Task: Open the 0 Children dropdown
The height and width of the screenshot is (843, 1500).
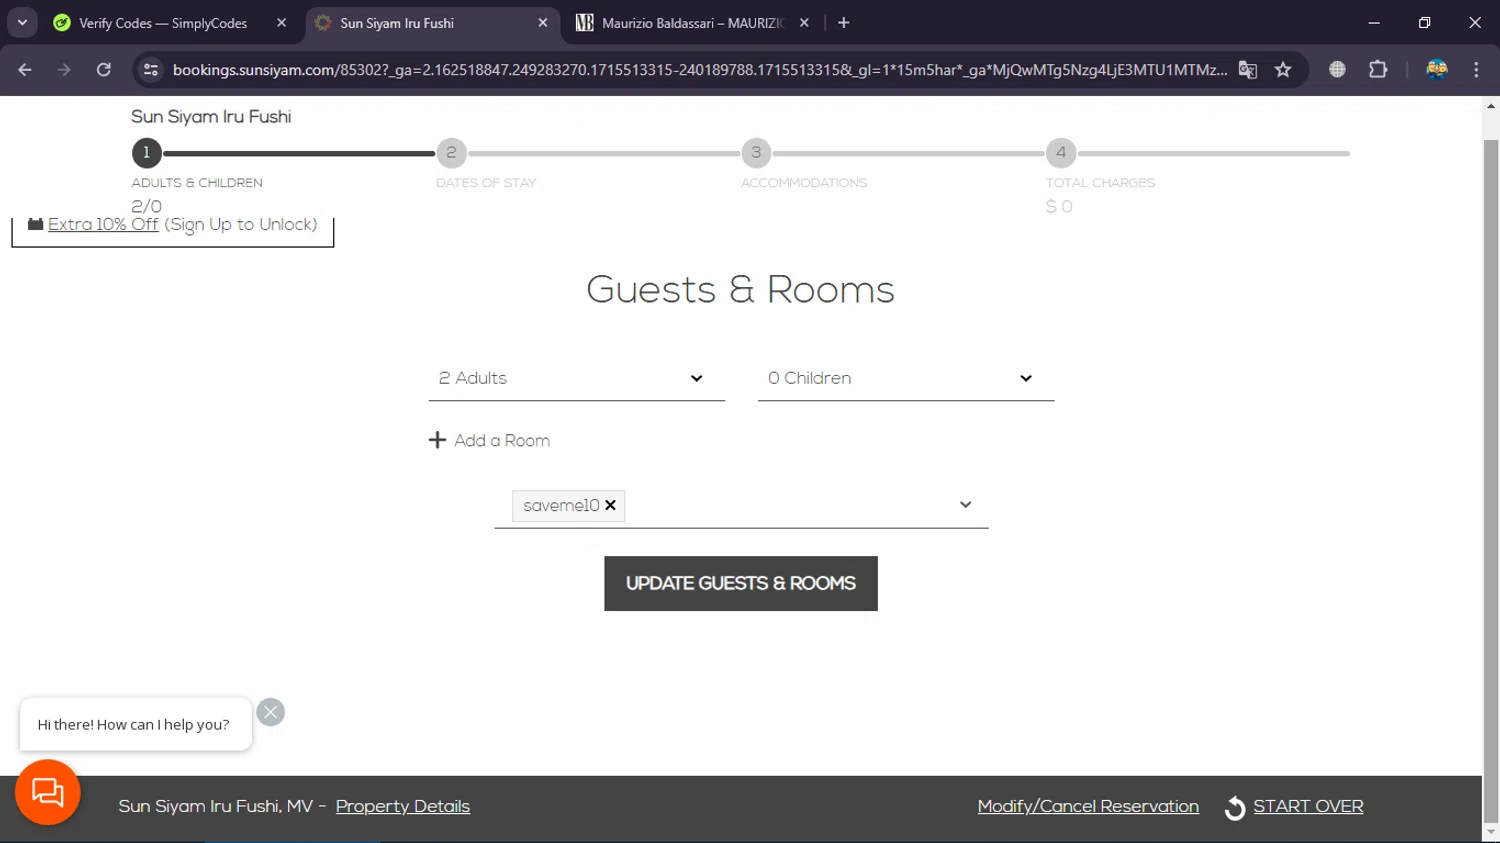Action: coord(906,378)
